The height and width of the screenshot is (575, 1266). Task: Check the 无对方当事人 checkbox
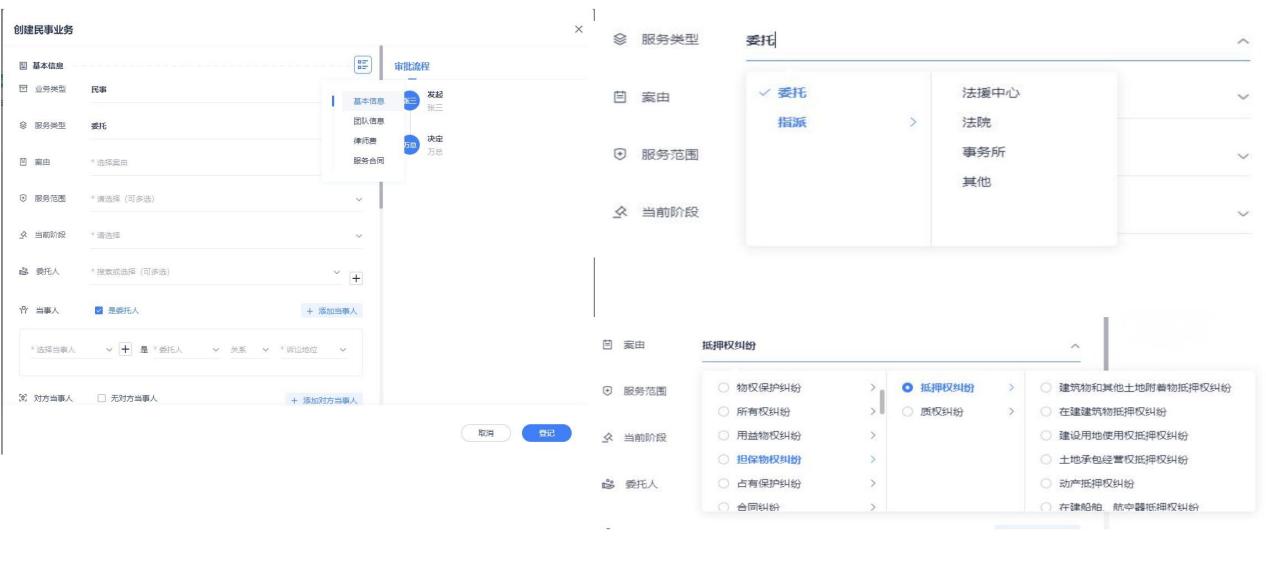[x=101, y=398]
